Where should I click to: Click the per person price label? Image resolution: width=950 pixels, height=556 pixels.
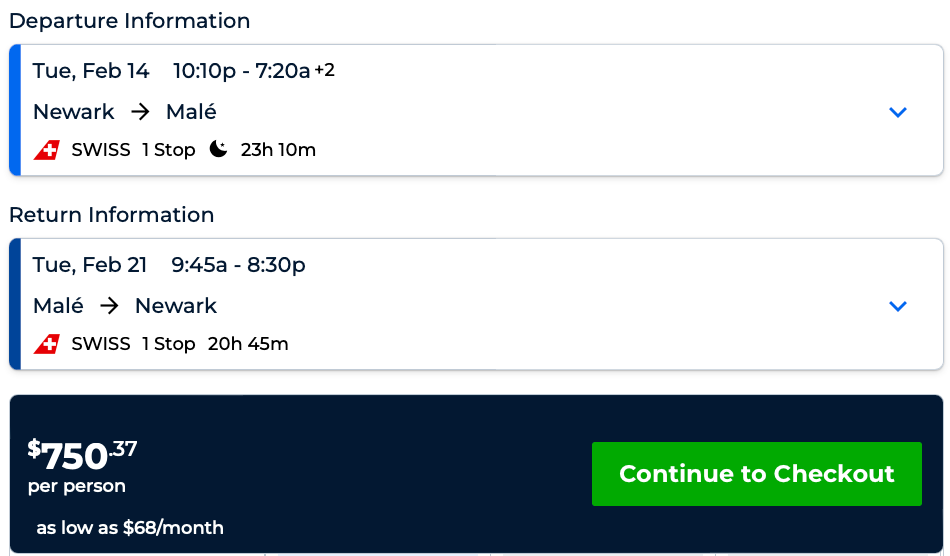[77, 487]
